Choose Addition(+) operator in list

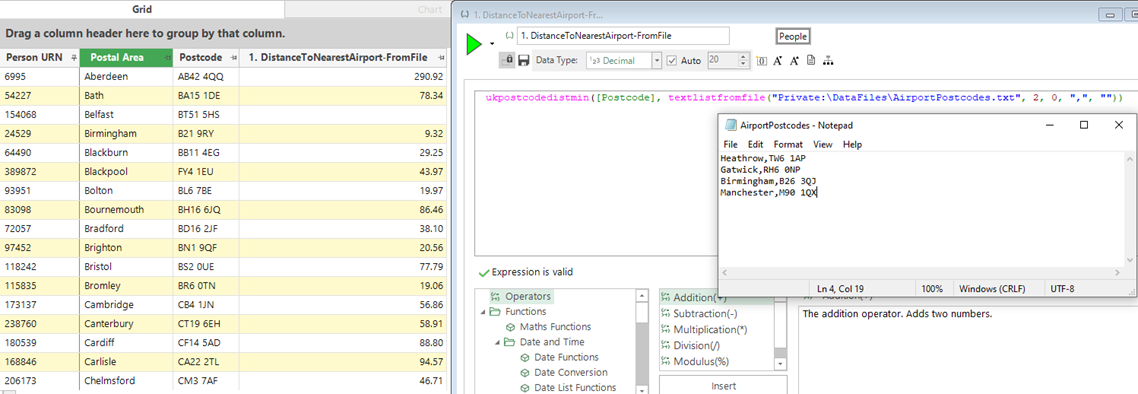click(700, 297)
